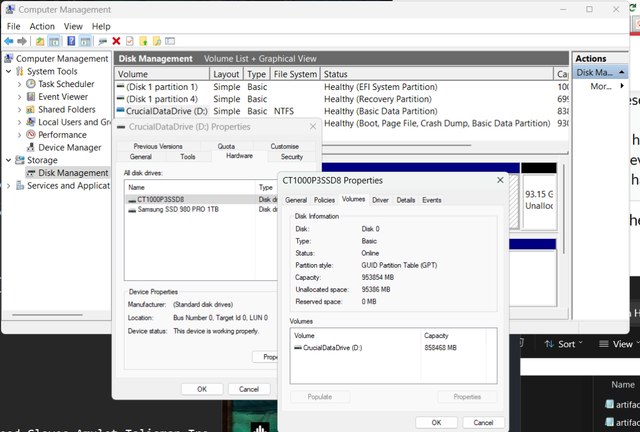Toggle Show/Hide Action Pane toolbar icon
Screen dimensions: 640x432
tap(85, 41)
